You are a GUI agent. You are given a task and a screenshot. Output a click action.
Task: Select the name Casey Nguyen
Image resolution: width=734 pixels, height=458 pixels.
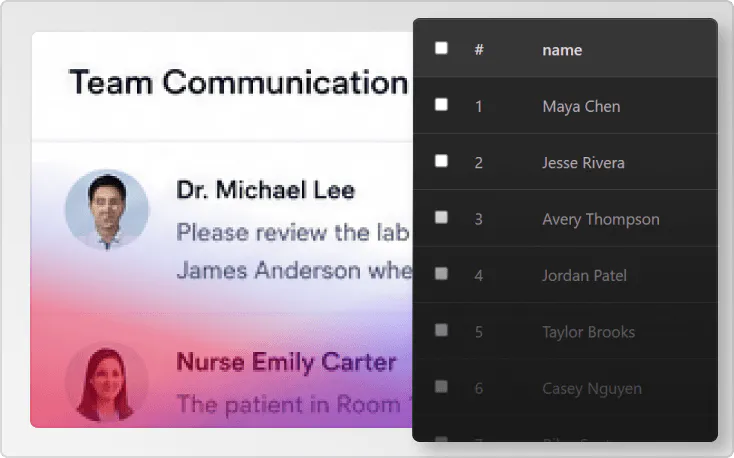(592, 389)
